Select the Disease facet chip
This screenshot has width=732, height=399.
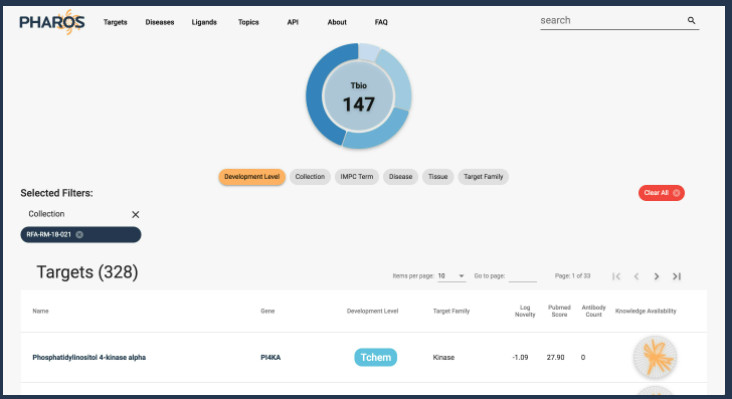click(401, 177)
